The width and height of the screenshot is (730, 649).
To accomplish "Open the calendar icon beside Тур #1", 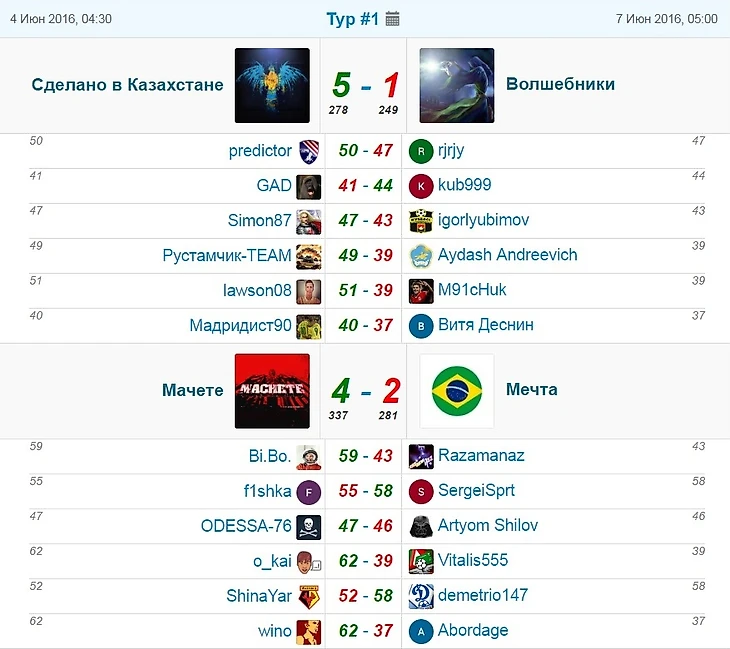I will coord(392,19).
